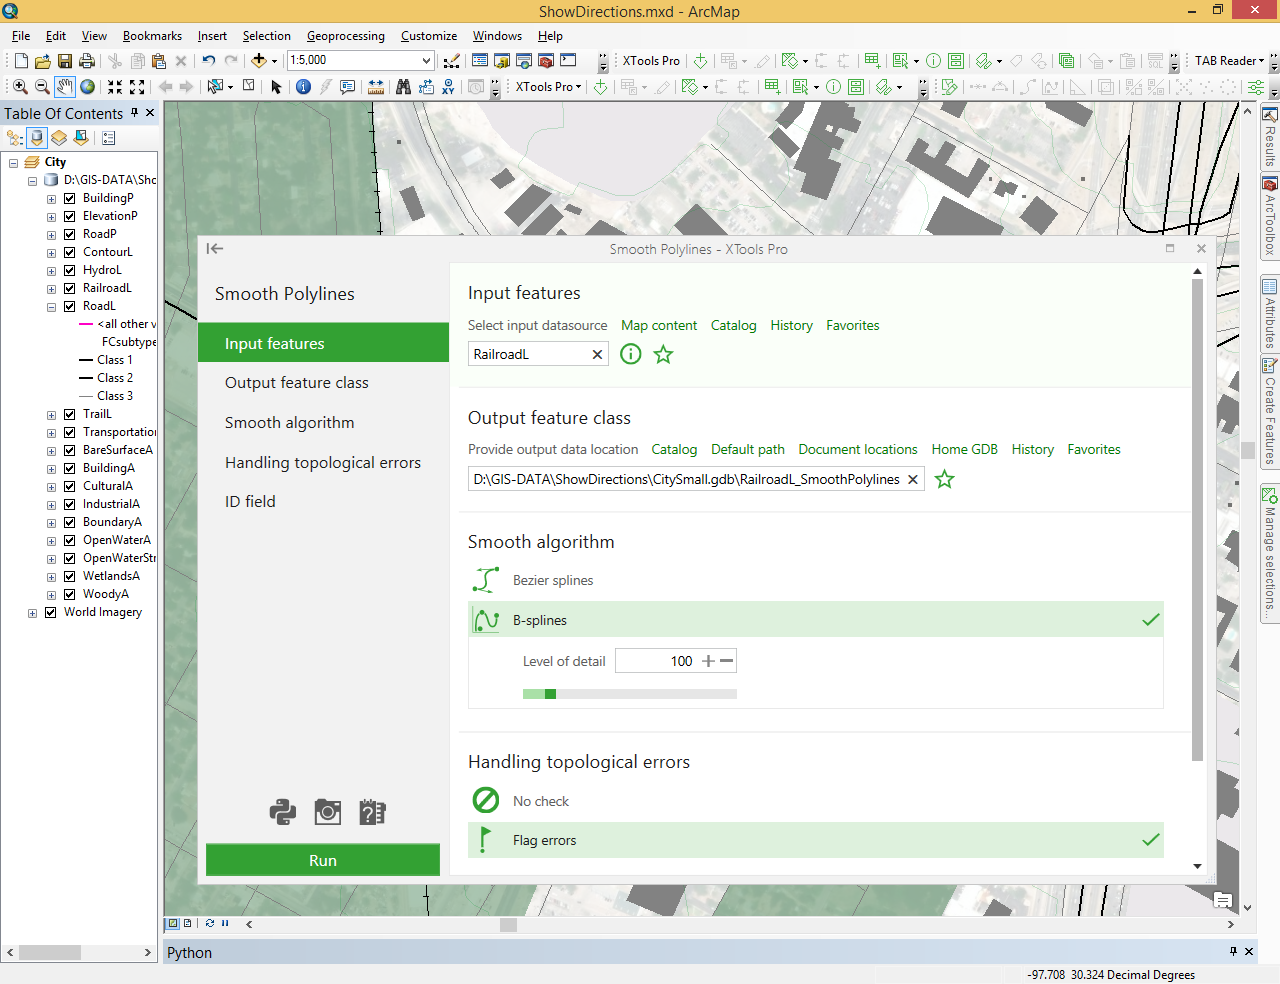The image size is (1280, 984).
Task: Click the Fixed Zoom In icon
Action: tap(115, 87)
